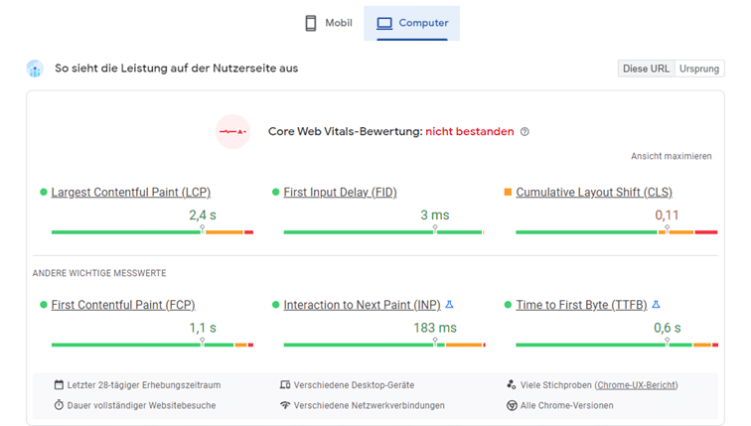
Task: Open the Cumulative Layout Shift (CLS) link
Action: pyautogui.click(x=594, y=192)
